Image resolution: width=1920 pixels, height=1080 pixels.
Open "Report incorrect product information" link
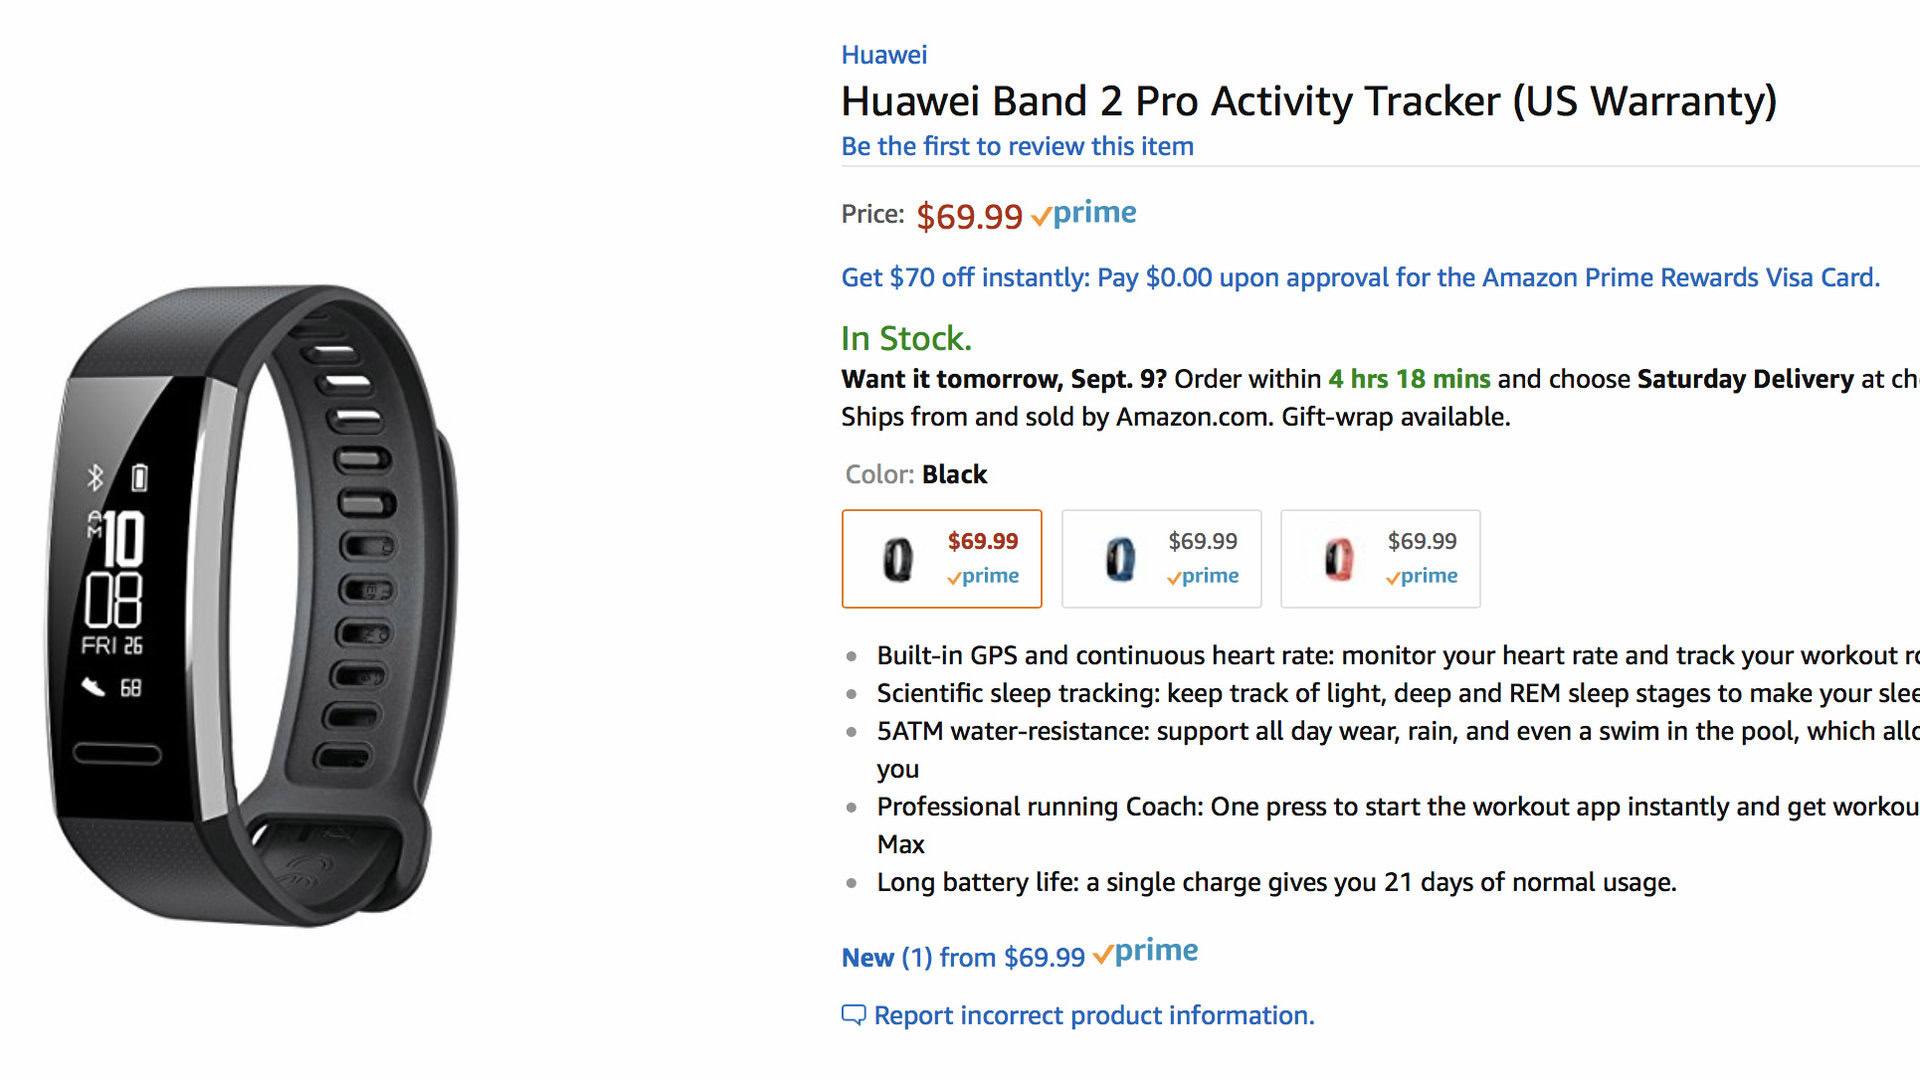(x=1094, y=1015)
